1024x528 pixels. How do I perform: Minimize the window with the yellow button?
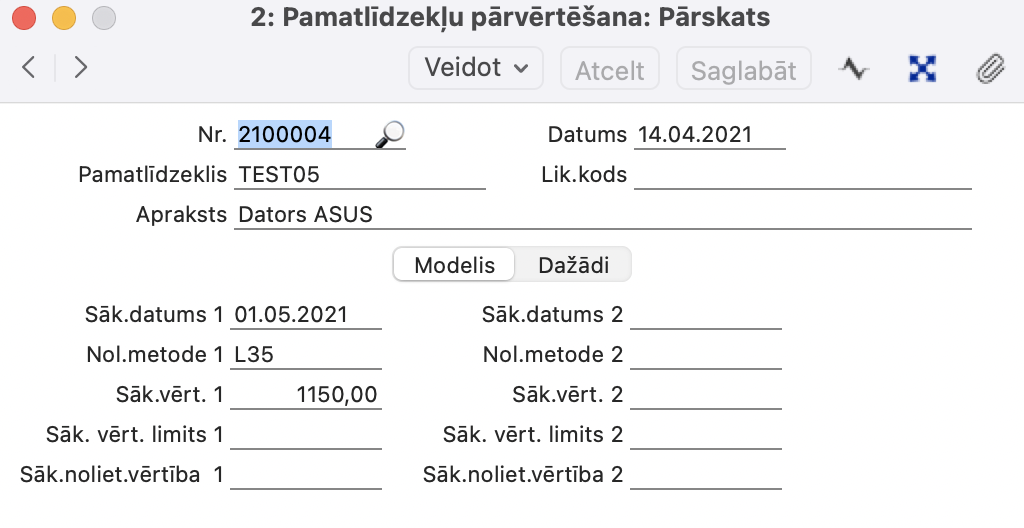click(63, 18)
